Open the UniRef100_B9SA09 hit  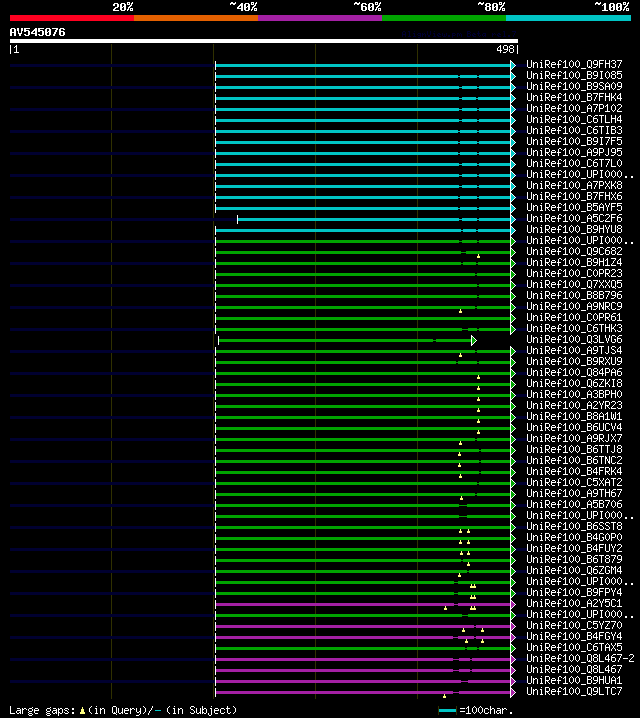tap(574, 86)
